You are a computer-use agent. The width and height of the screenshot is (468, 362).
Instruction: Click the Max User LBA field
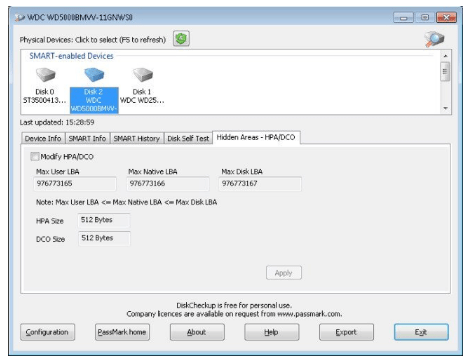(75, 184)
